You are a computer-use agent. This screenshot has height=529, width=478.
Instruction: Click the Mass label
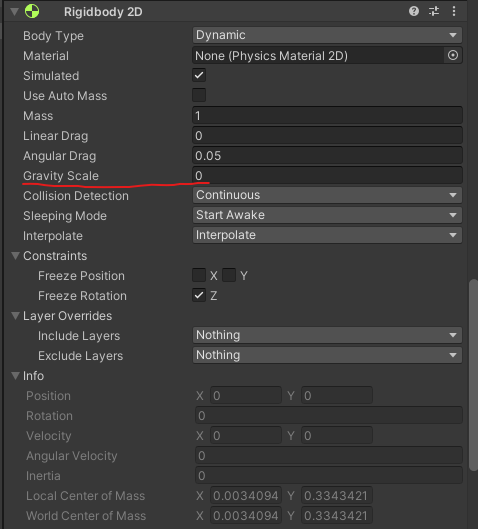(x=38, y=116)
